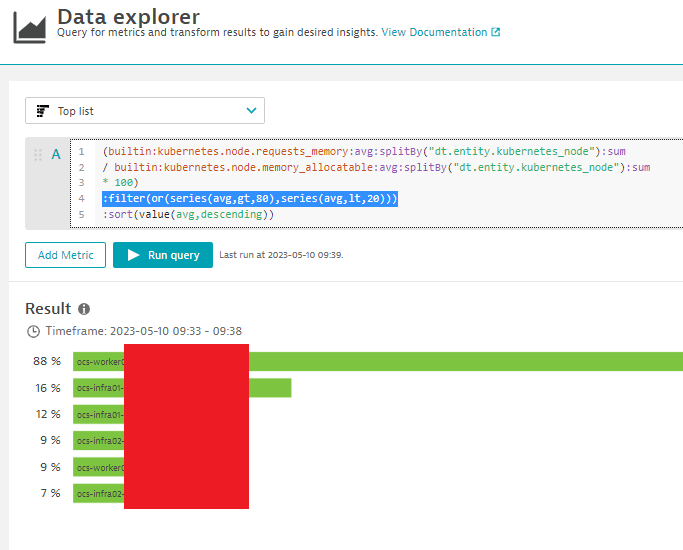Select the 88 % ocs-worker bar

[x=465, y=361]
